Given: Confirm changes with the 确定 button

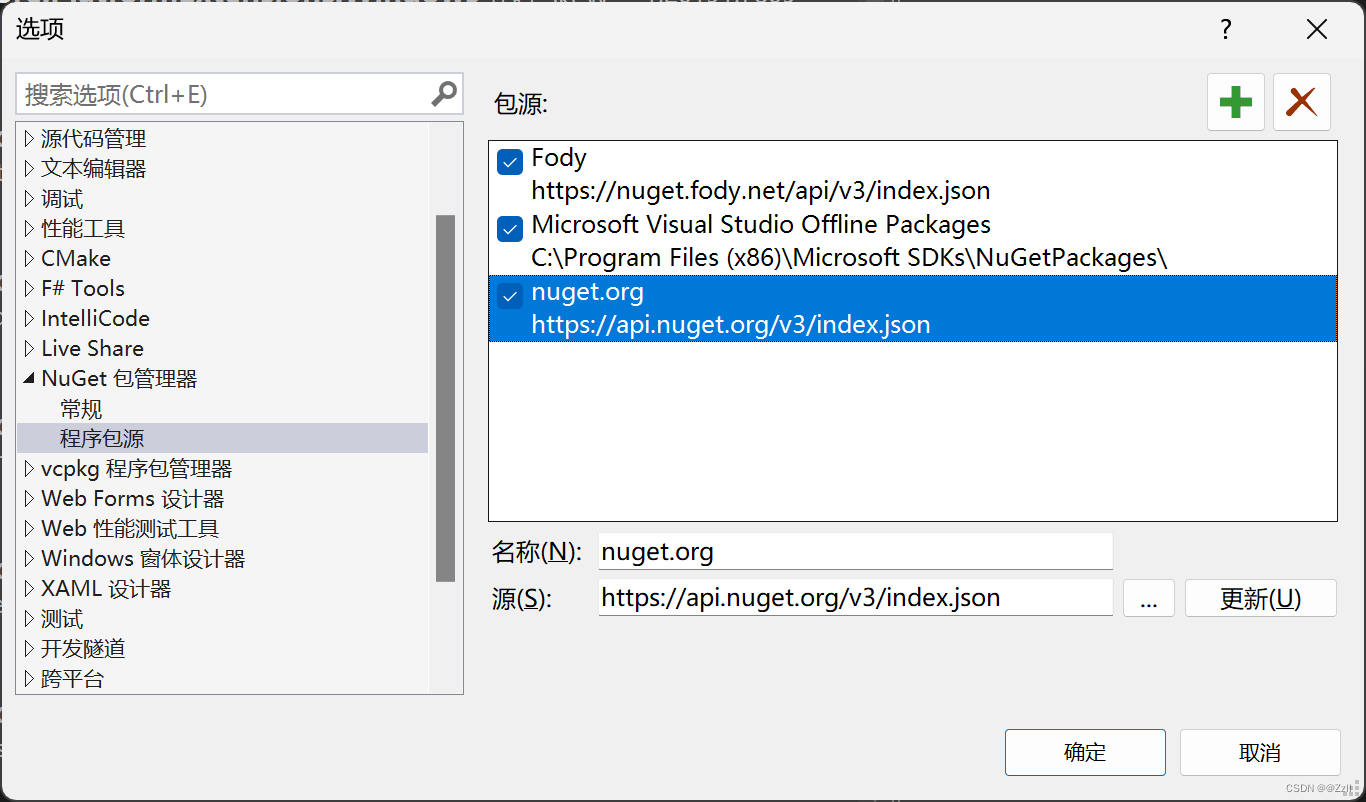Looking at the screenshot, I should point(1085,752).
